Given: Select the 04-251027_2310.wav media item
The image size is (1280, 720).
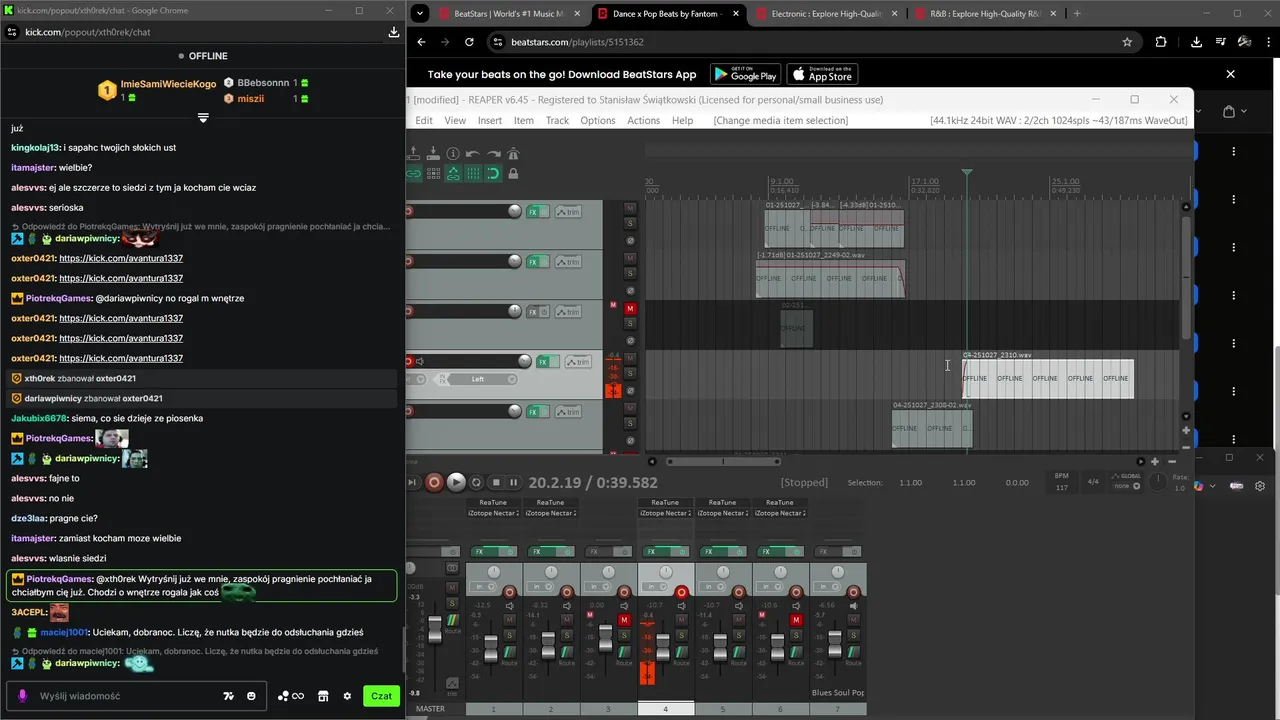Looking at the screenshot, I should coord(1048,379).
